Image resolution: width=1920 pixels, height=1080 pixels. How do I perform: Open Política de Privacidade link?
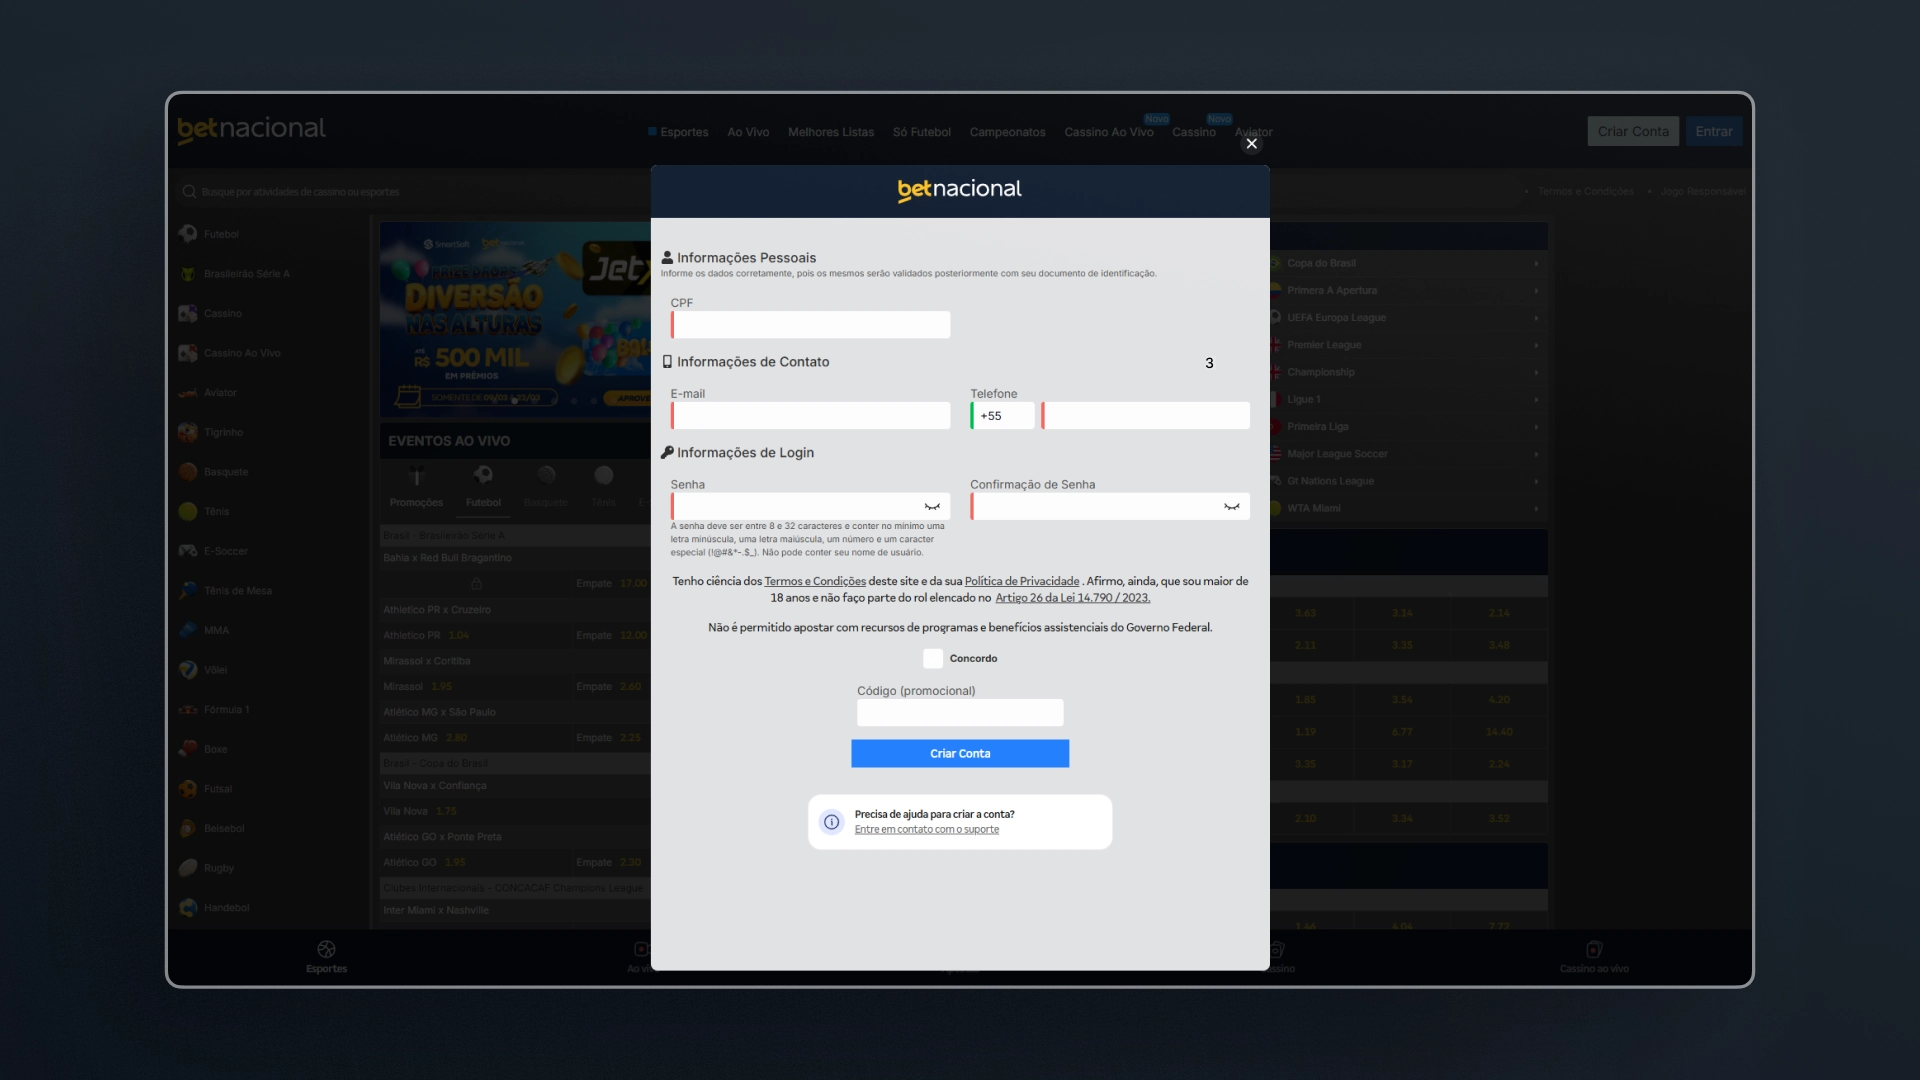(x=1022, y=581)
